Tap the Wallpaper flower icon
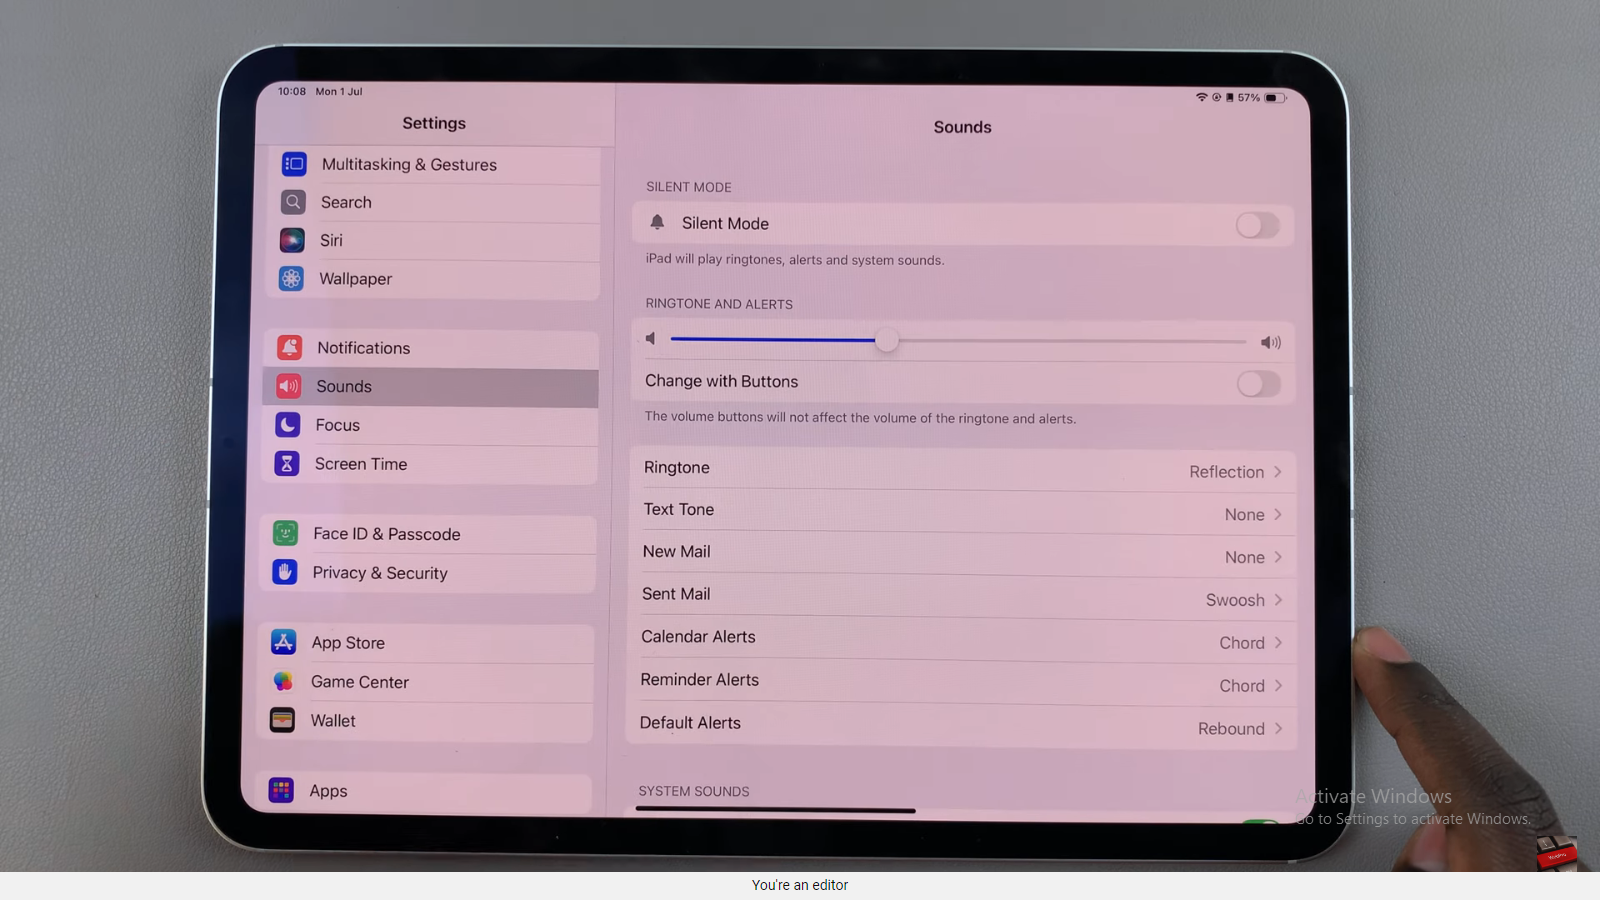The width and height of the screenshot is (1600, 900). pos(291,279)
